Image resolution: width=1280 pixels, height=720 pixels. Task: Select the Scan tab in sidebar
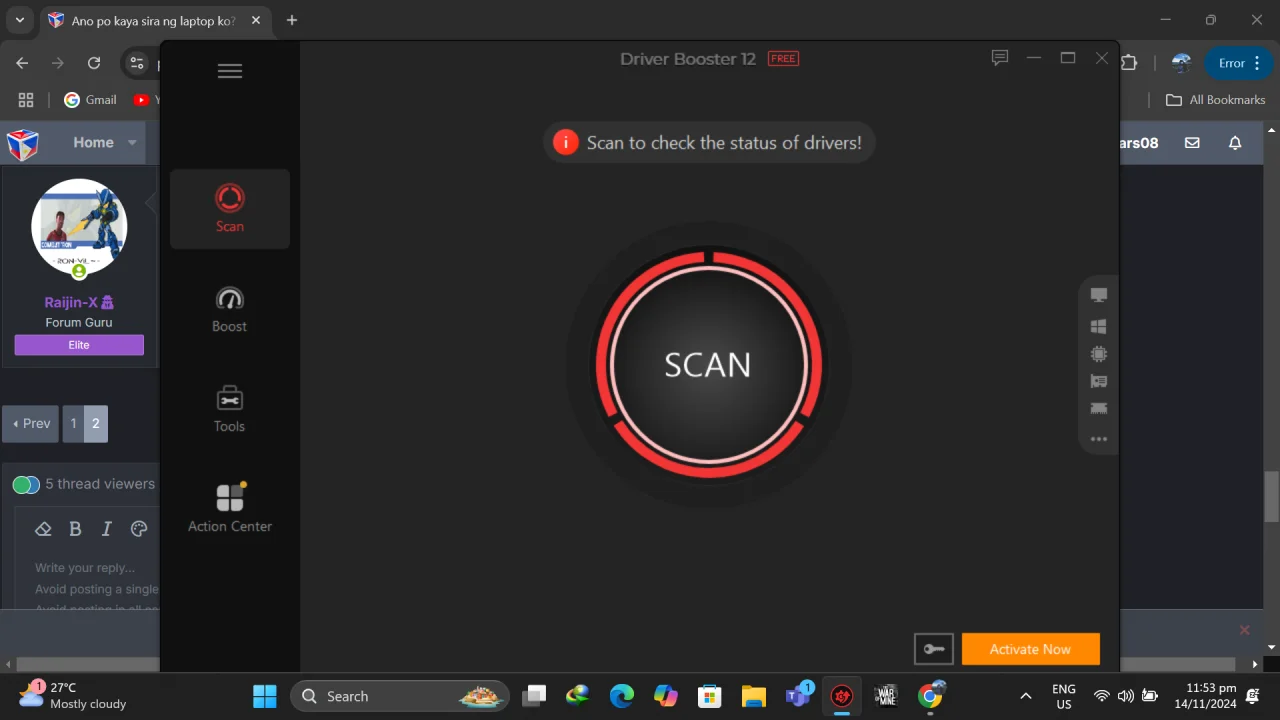coord(230,208)
